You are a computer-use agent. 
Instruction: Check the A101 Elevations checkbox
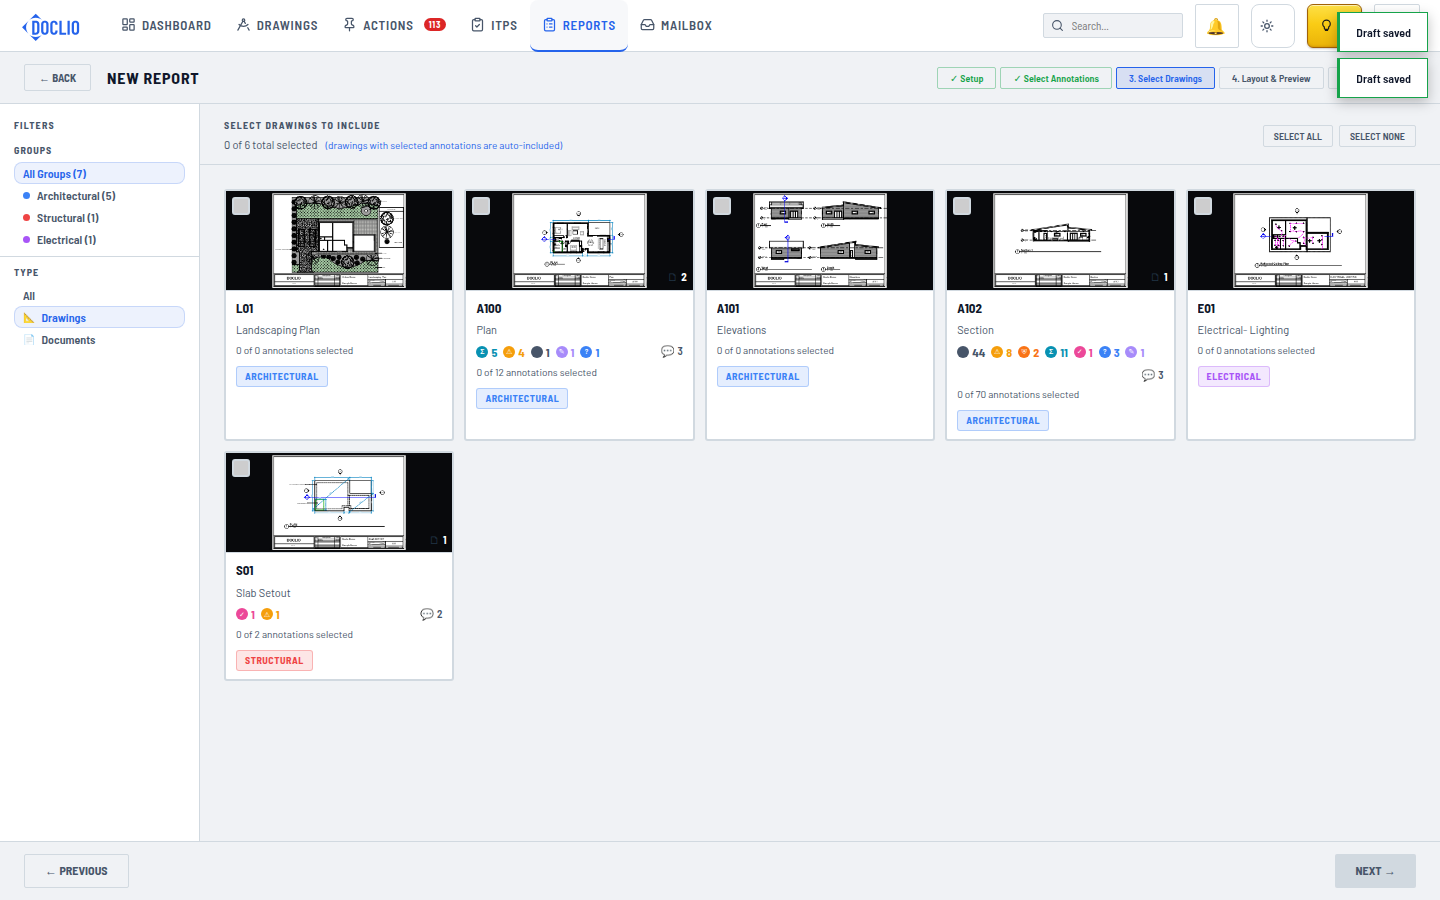(722, 206)
